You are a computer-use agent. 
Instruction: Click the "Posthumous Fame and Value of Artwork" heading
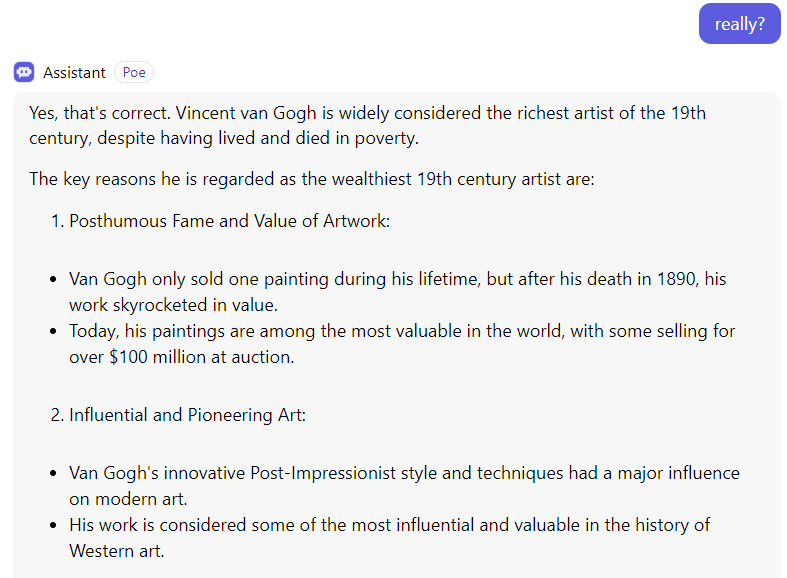[229, 221]
